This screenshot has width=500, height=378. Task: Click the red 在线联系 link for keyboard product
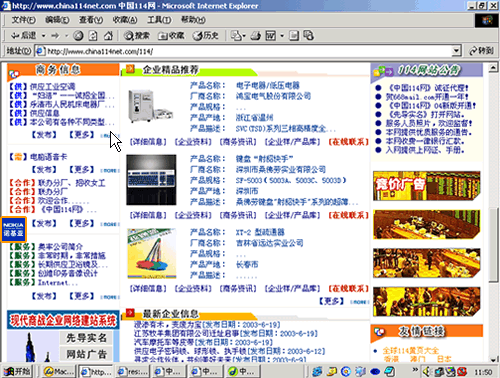(x=348, y=215)
